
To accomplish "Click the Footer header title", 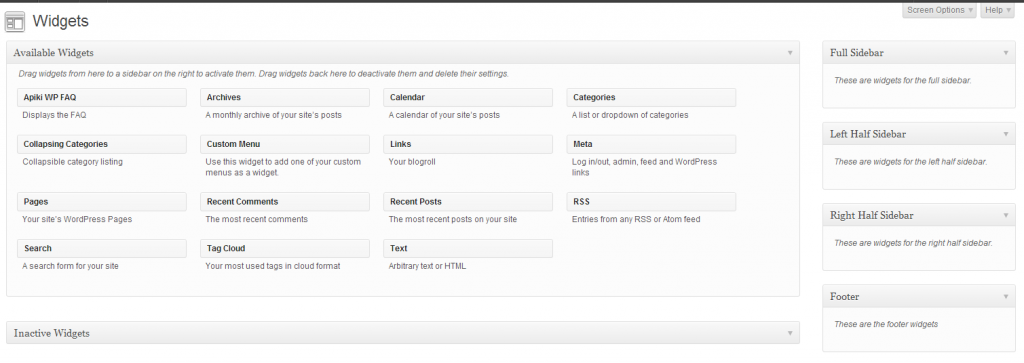I will click(x=844, y=297).
